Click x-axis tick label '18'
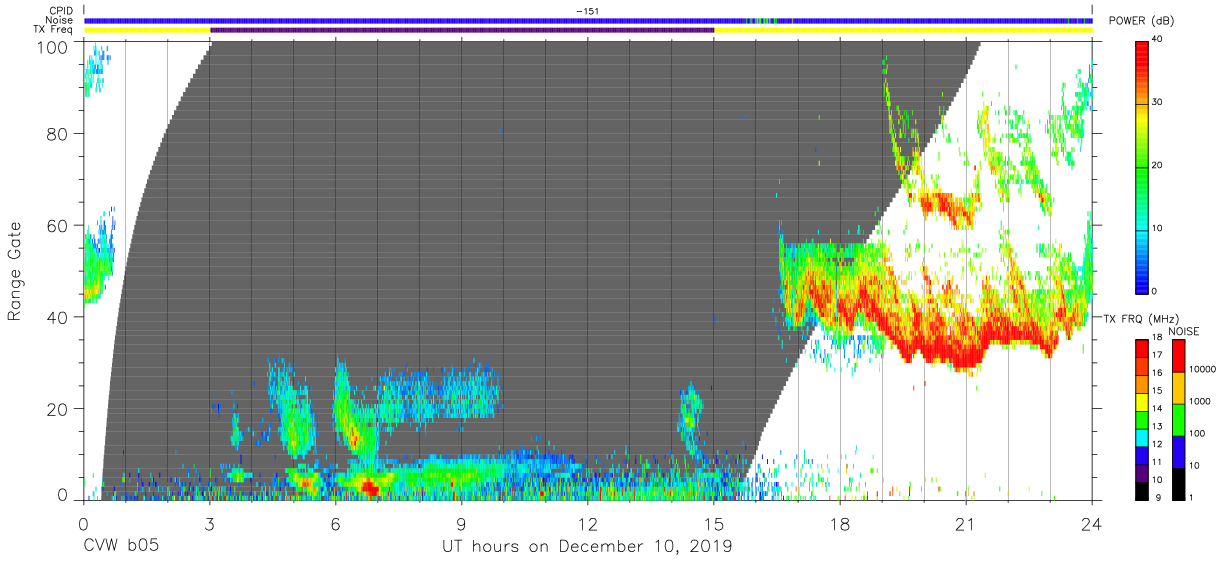 point(839,523)
